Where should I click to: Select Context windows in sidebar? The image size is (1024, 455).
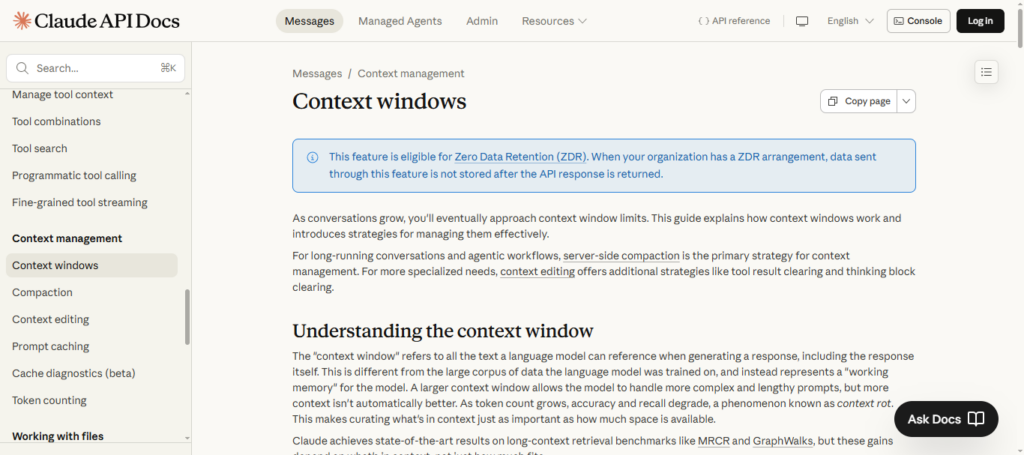(x=91, y=266)
